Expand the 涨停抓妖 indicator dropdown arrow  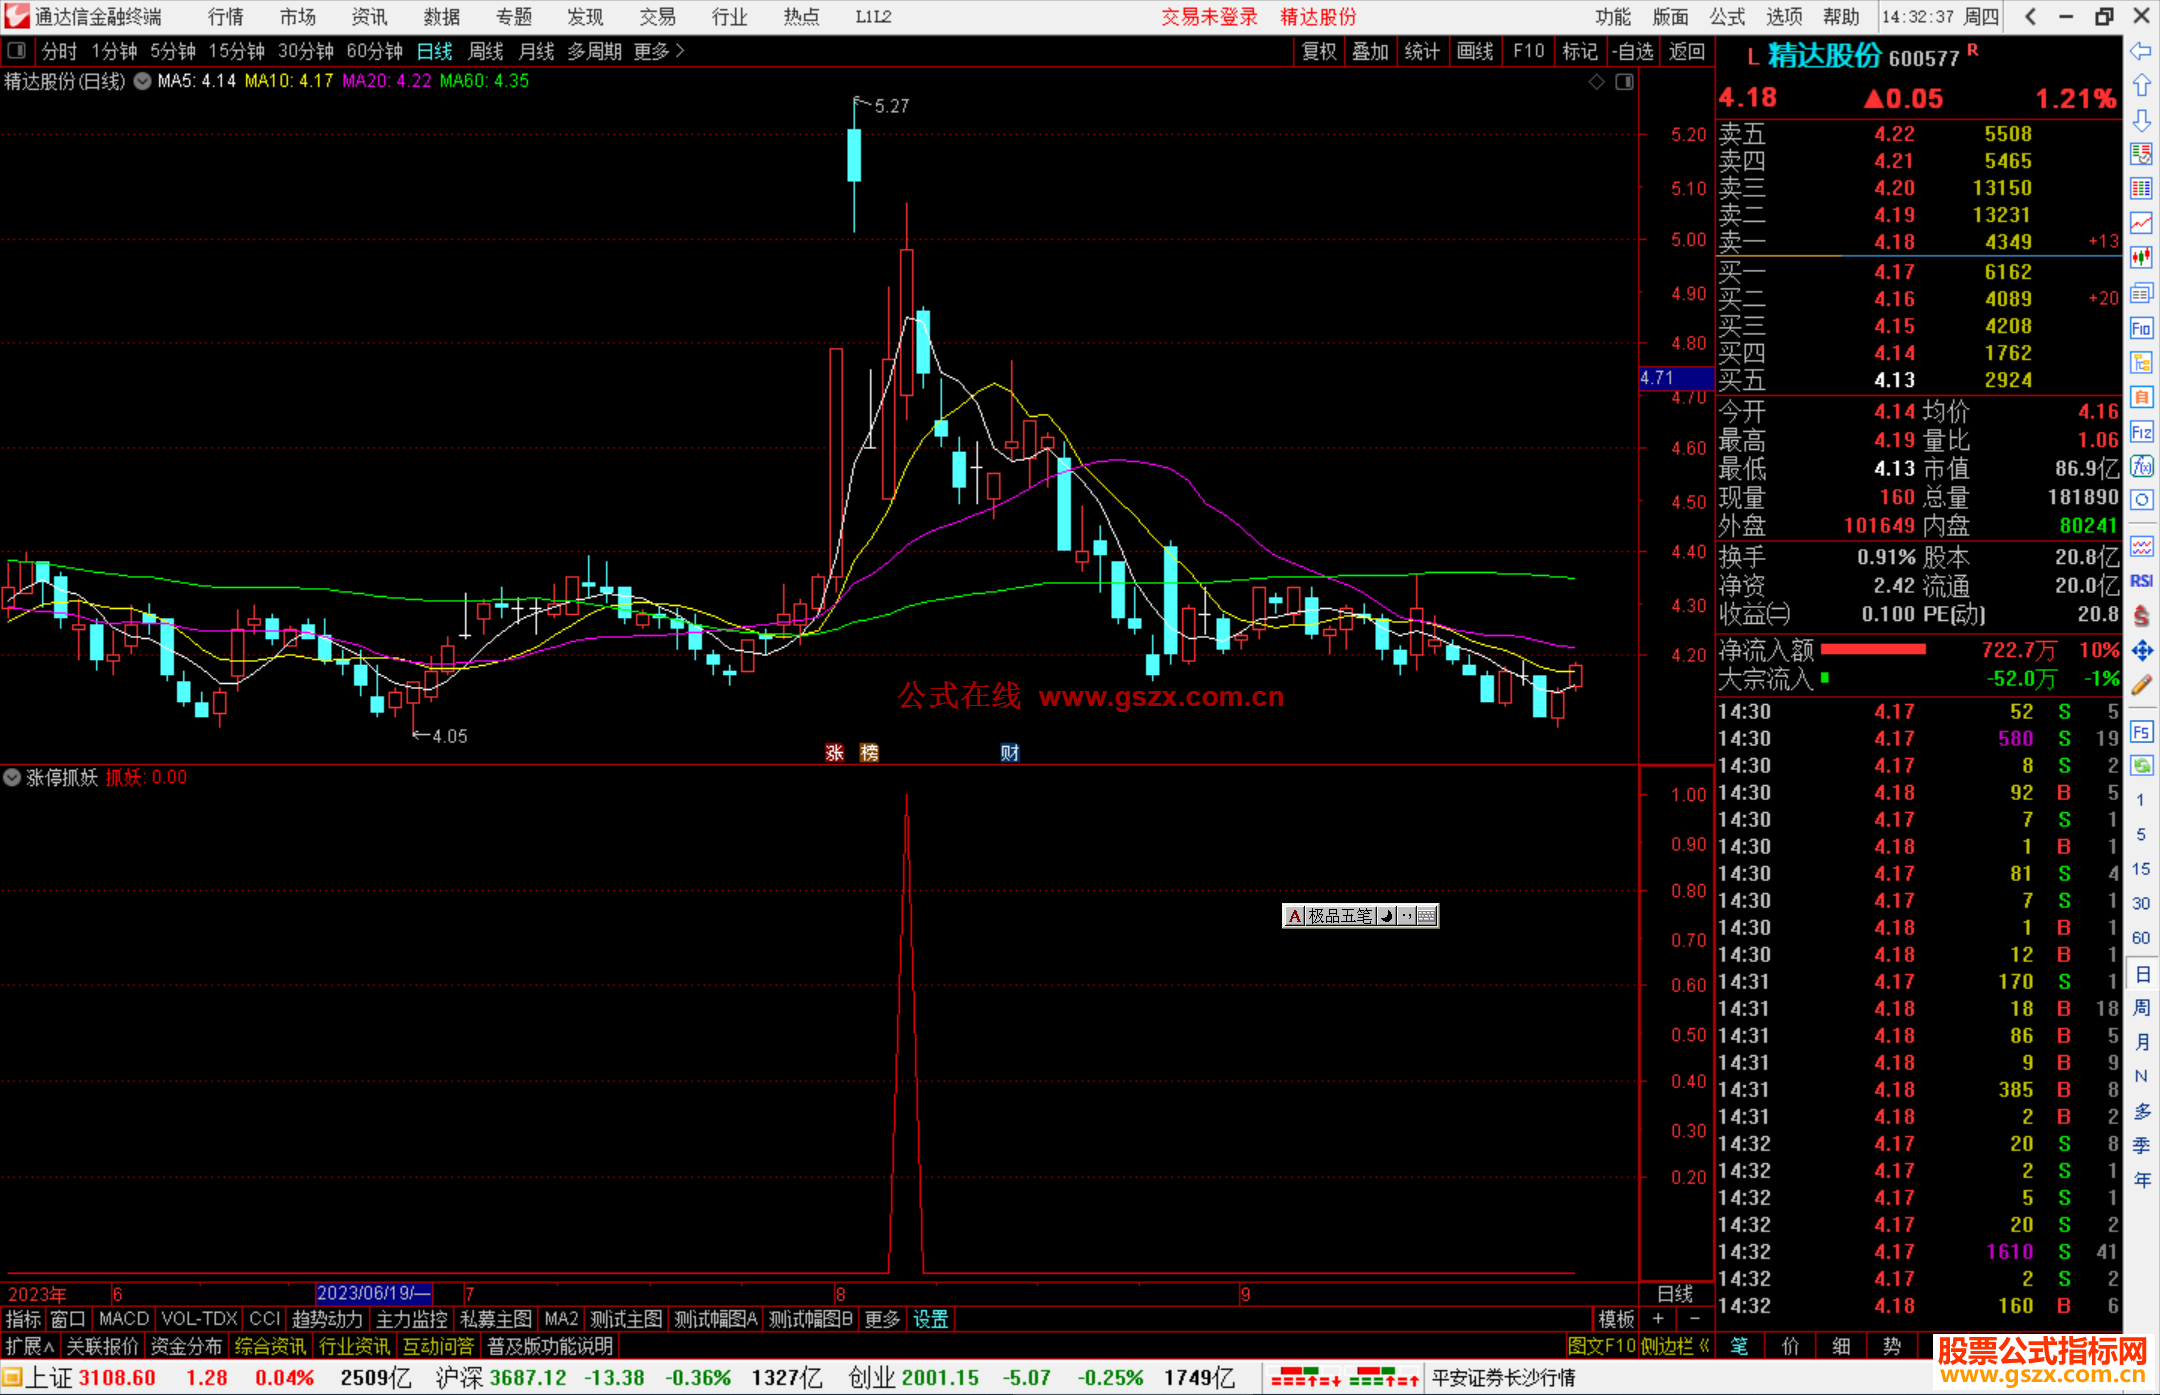(12, 777)
